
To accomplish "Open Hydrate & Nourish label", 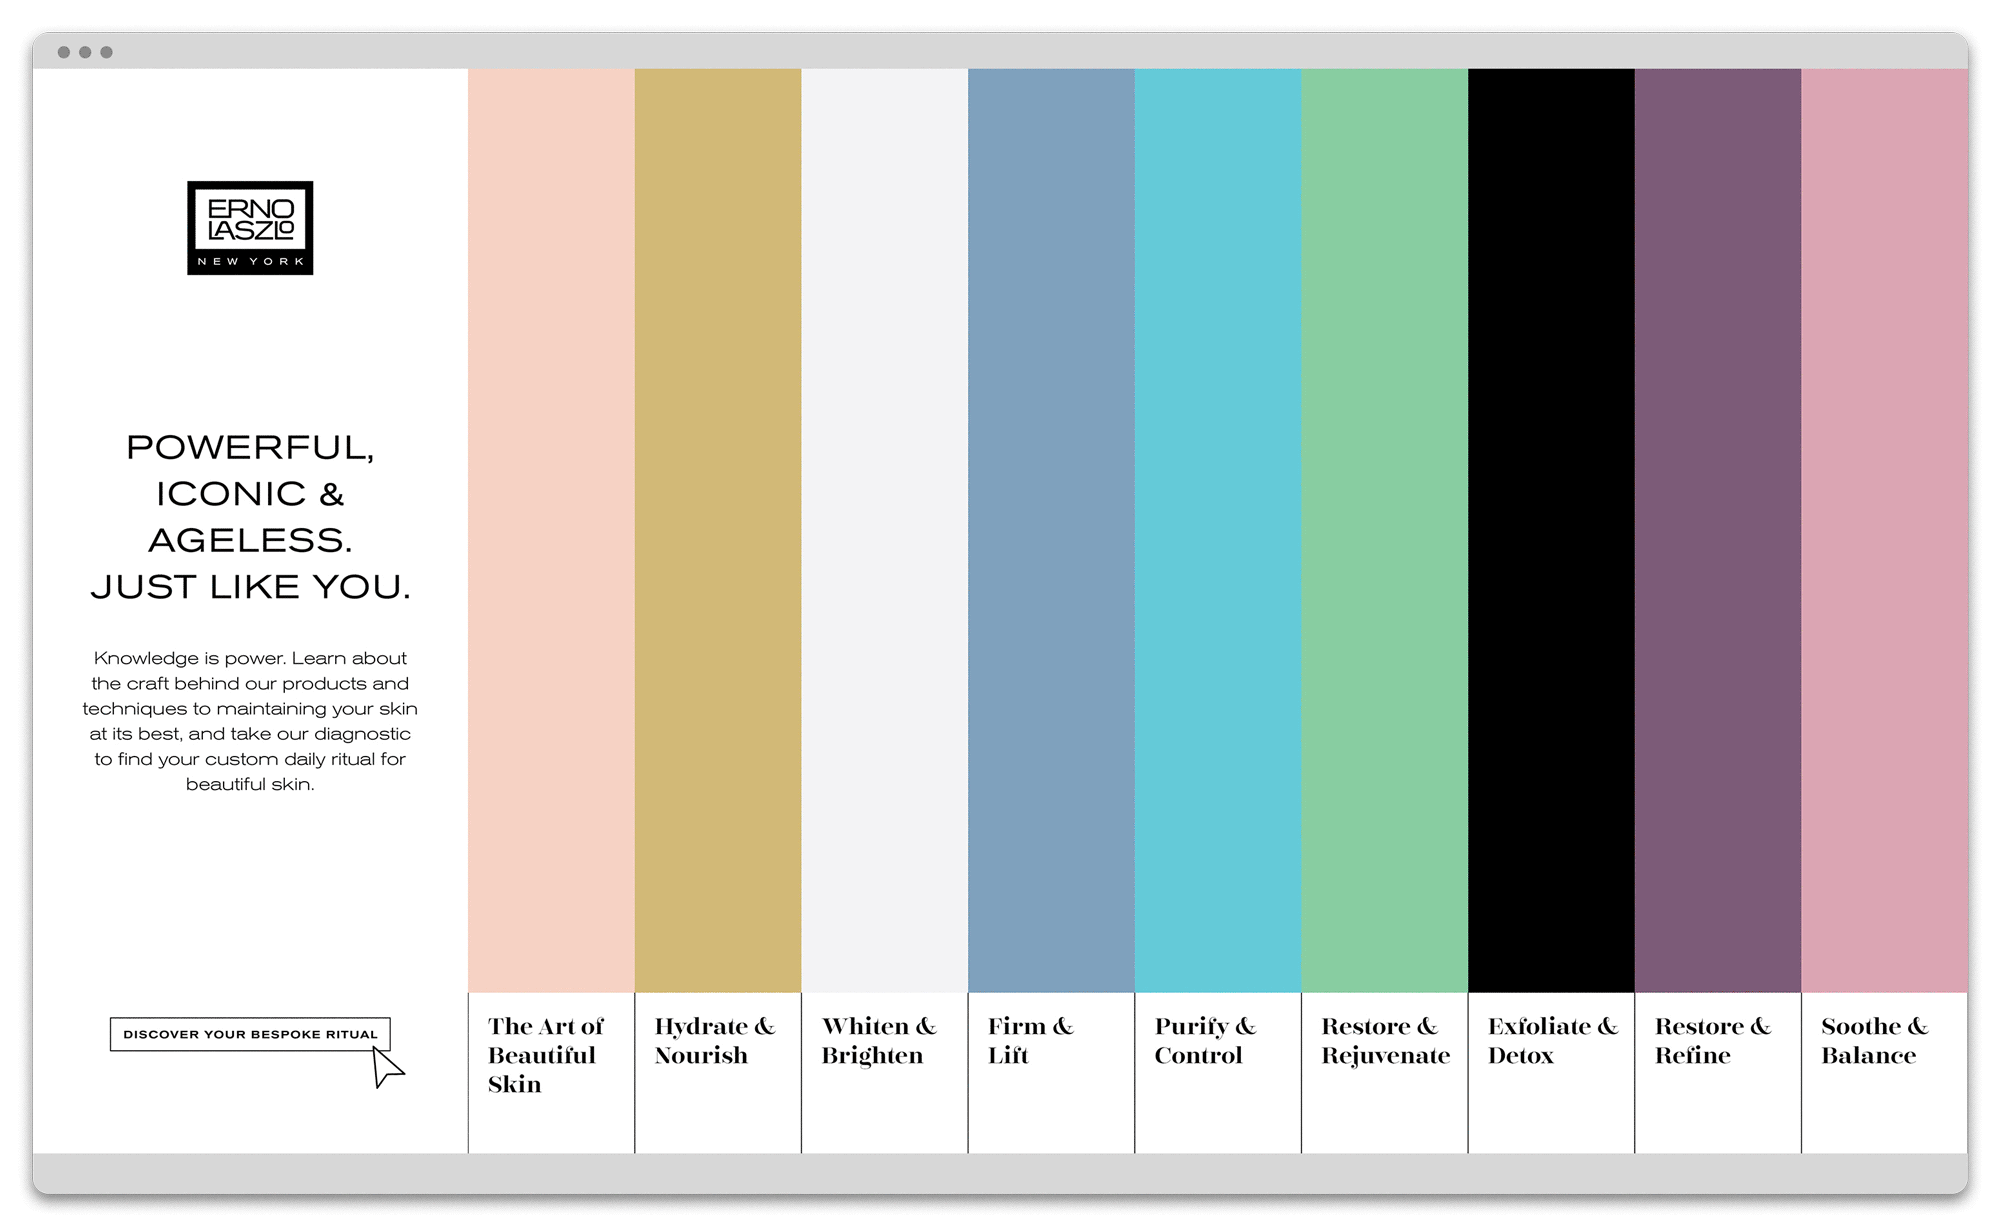I will (x=714, y=1040).
